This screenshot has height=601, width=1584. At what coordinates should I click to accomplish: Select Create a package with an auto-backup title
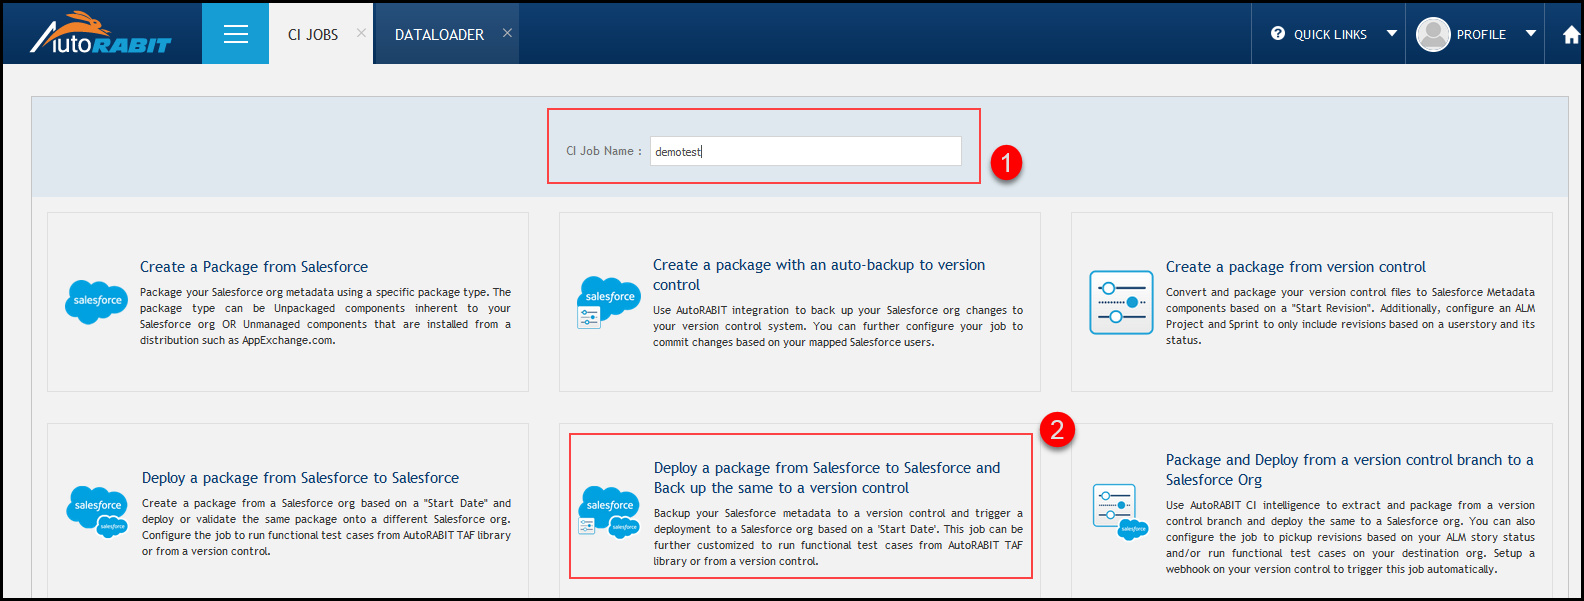pyautogui.click(x=819, y=275)
